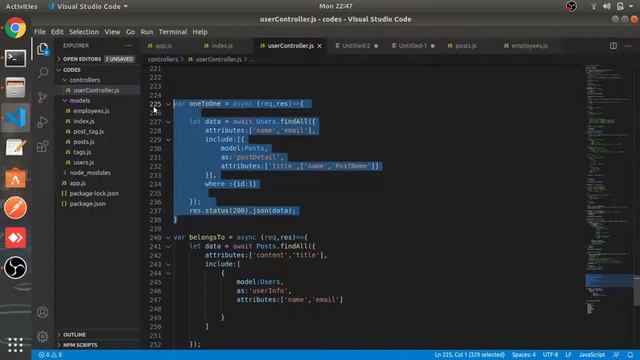Click the UTF-8 encoding status item
Viewport: 640px width, 360px height.
[x=550, y=355]
